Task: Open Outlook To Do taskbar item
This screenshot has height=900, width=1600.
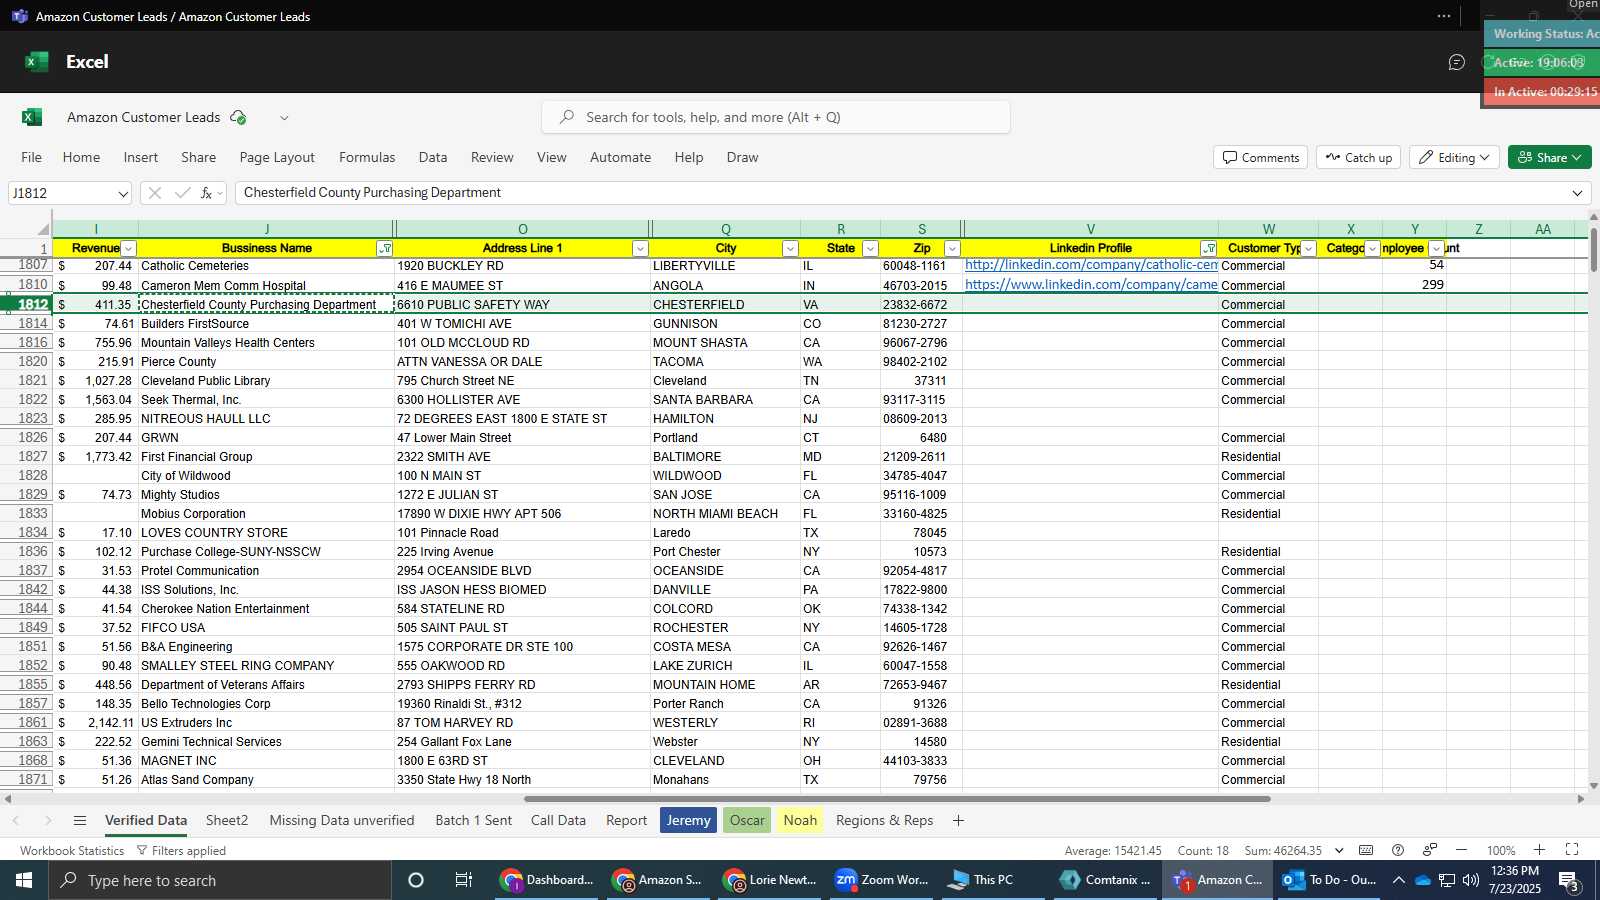Action: [1330, 880]
